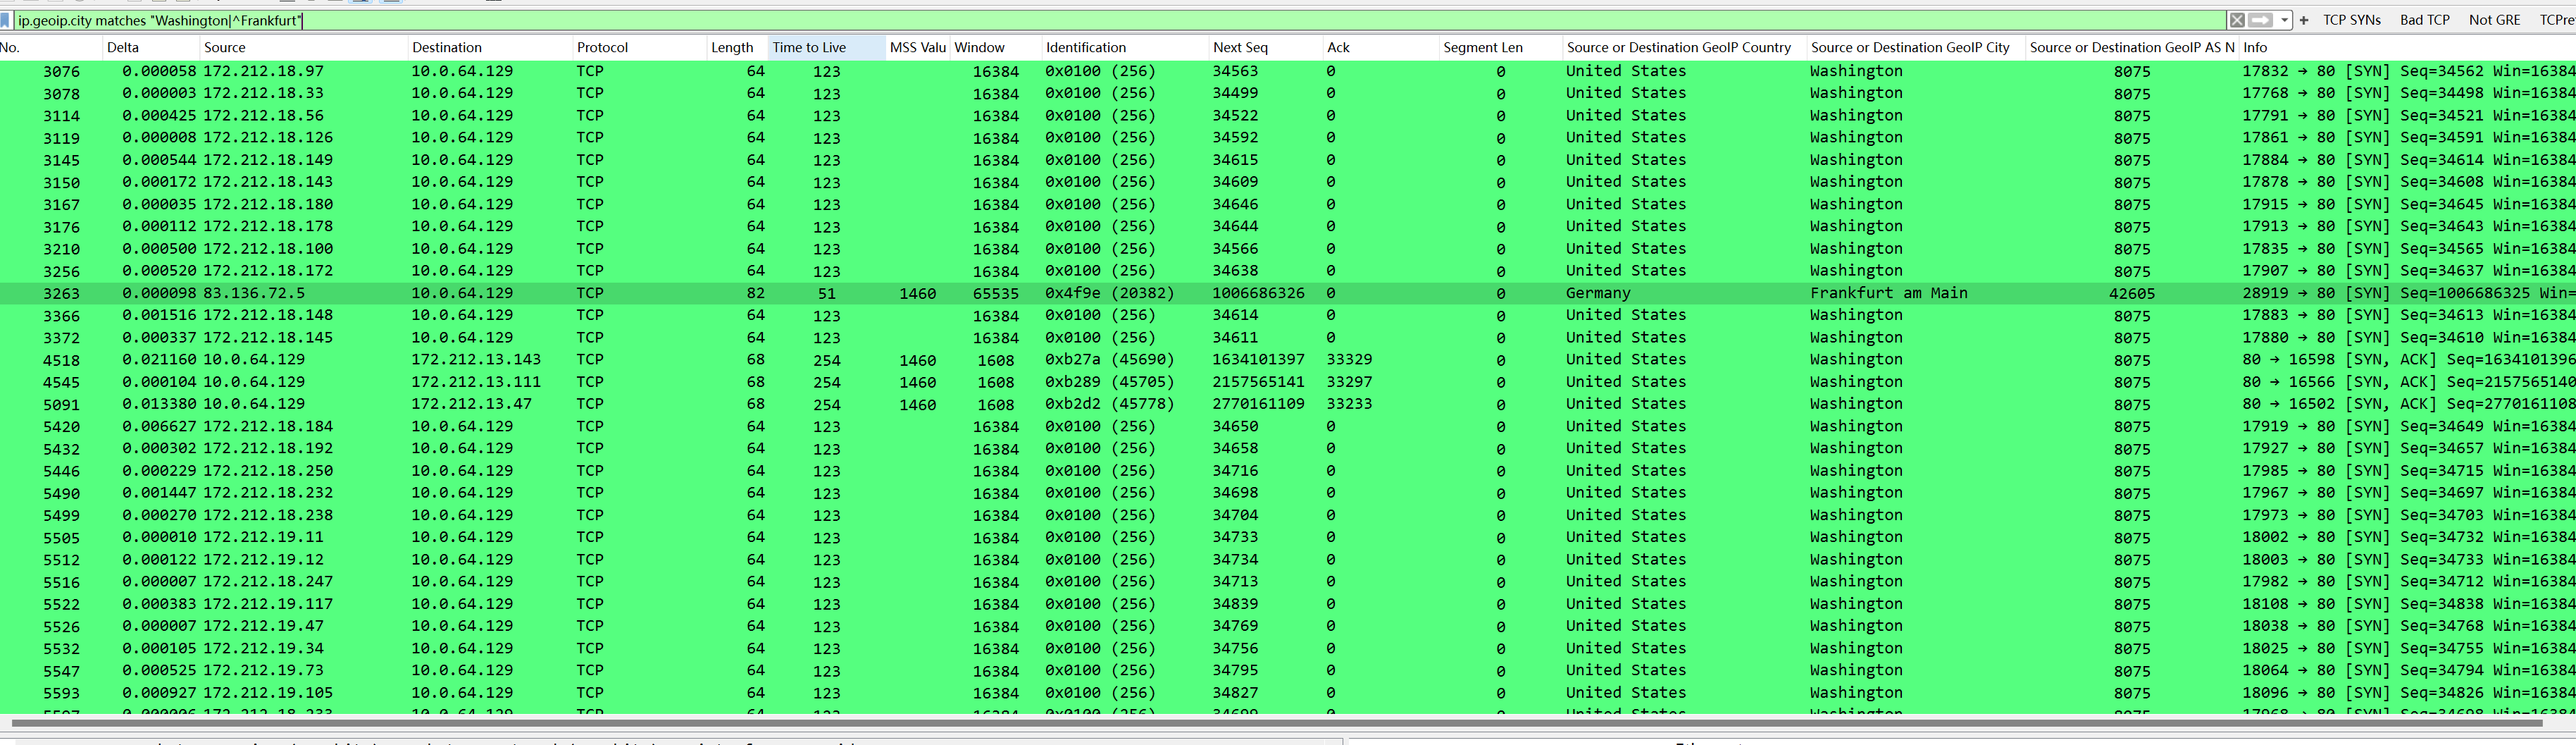Sort by the No. column header

[x=50, y=47]
